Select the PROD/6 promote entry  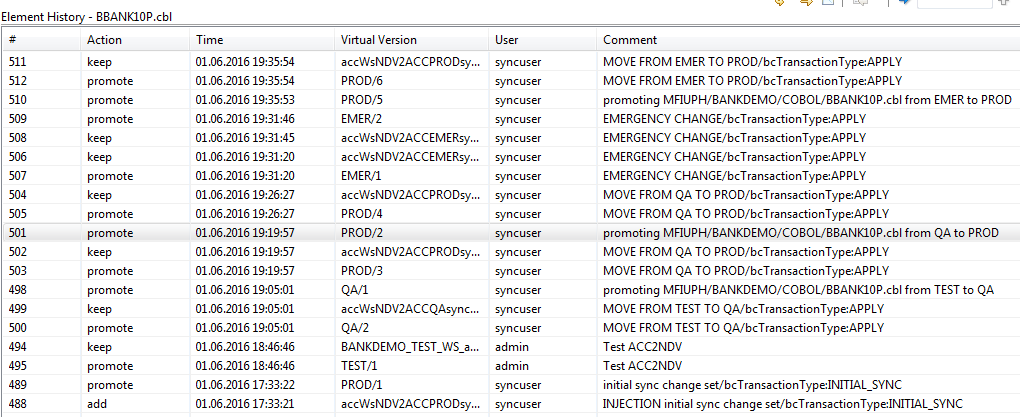coord(511,81)
